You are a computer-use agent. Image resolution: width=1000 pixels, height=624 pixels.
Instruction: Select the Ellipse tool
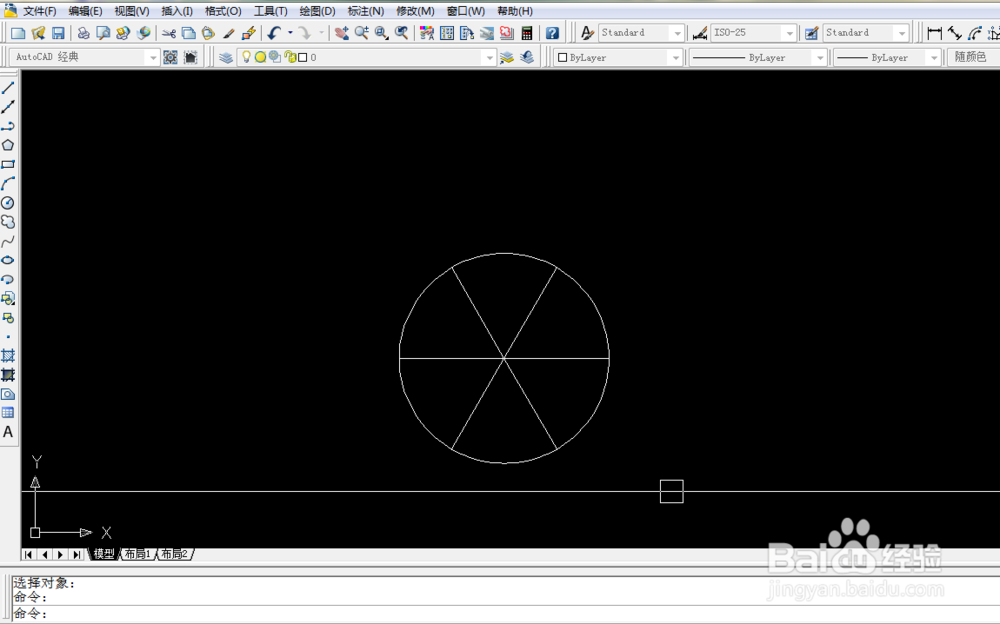point(8,260)
